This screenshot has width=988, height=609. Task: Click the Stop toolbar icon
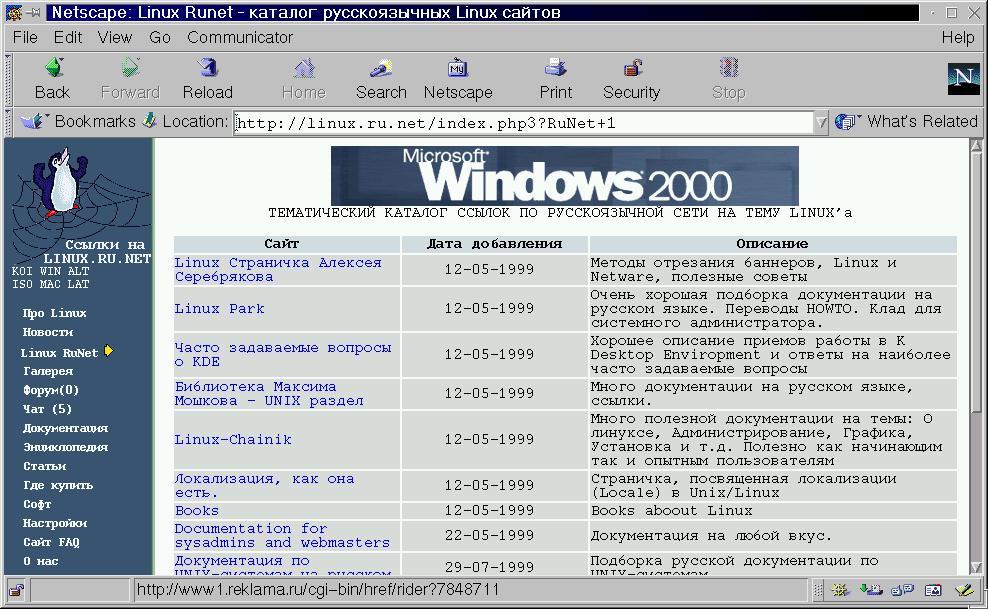pyautogui.click(x=728, y=68)
